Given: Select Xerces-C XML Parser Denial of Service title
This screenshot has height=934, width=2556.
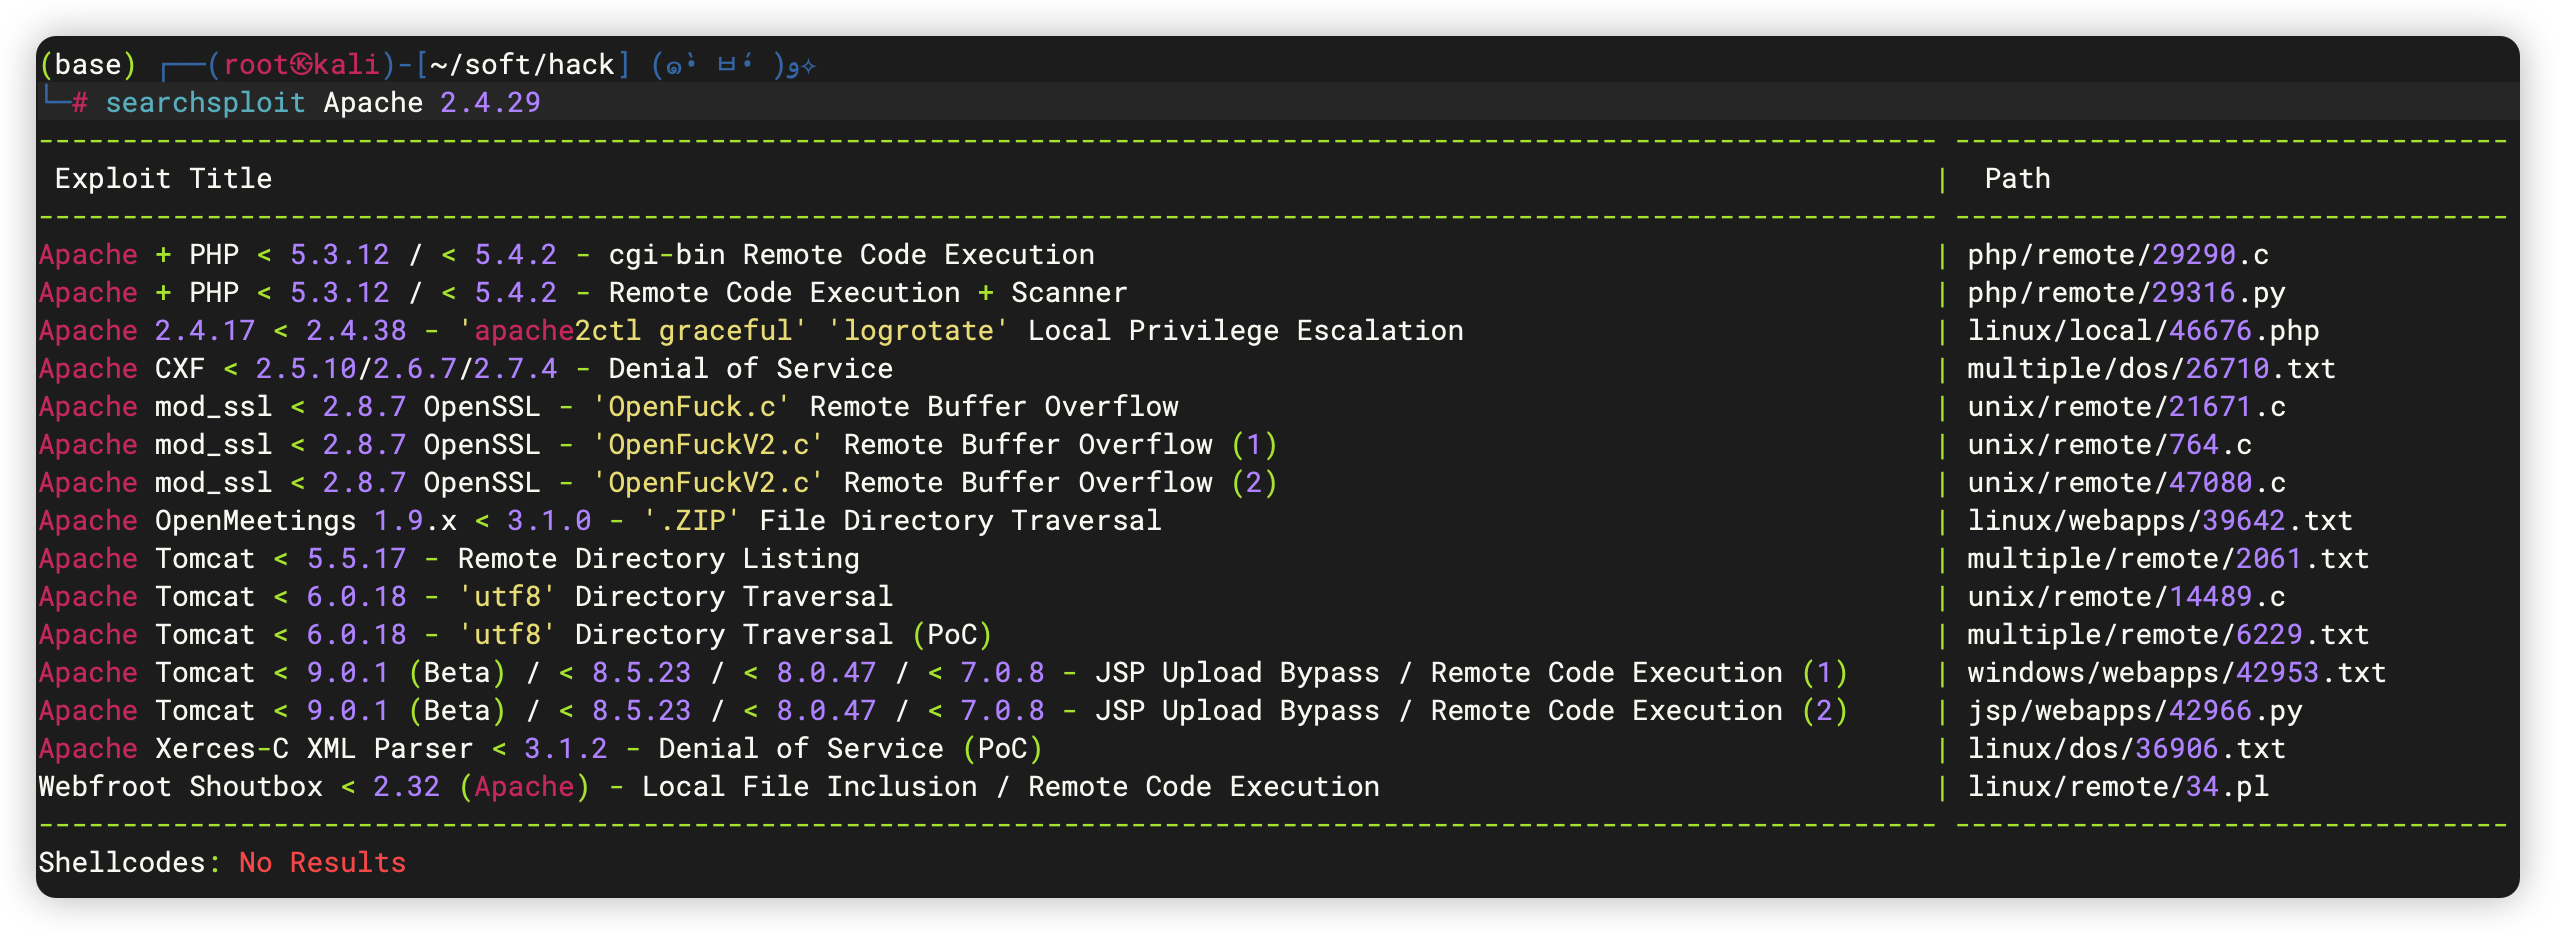Looking at the screenshot, I should click(541, 749).
